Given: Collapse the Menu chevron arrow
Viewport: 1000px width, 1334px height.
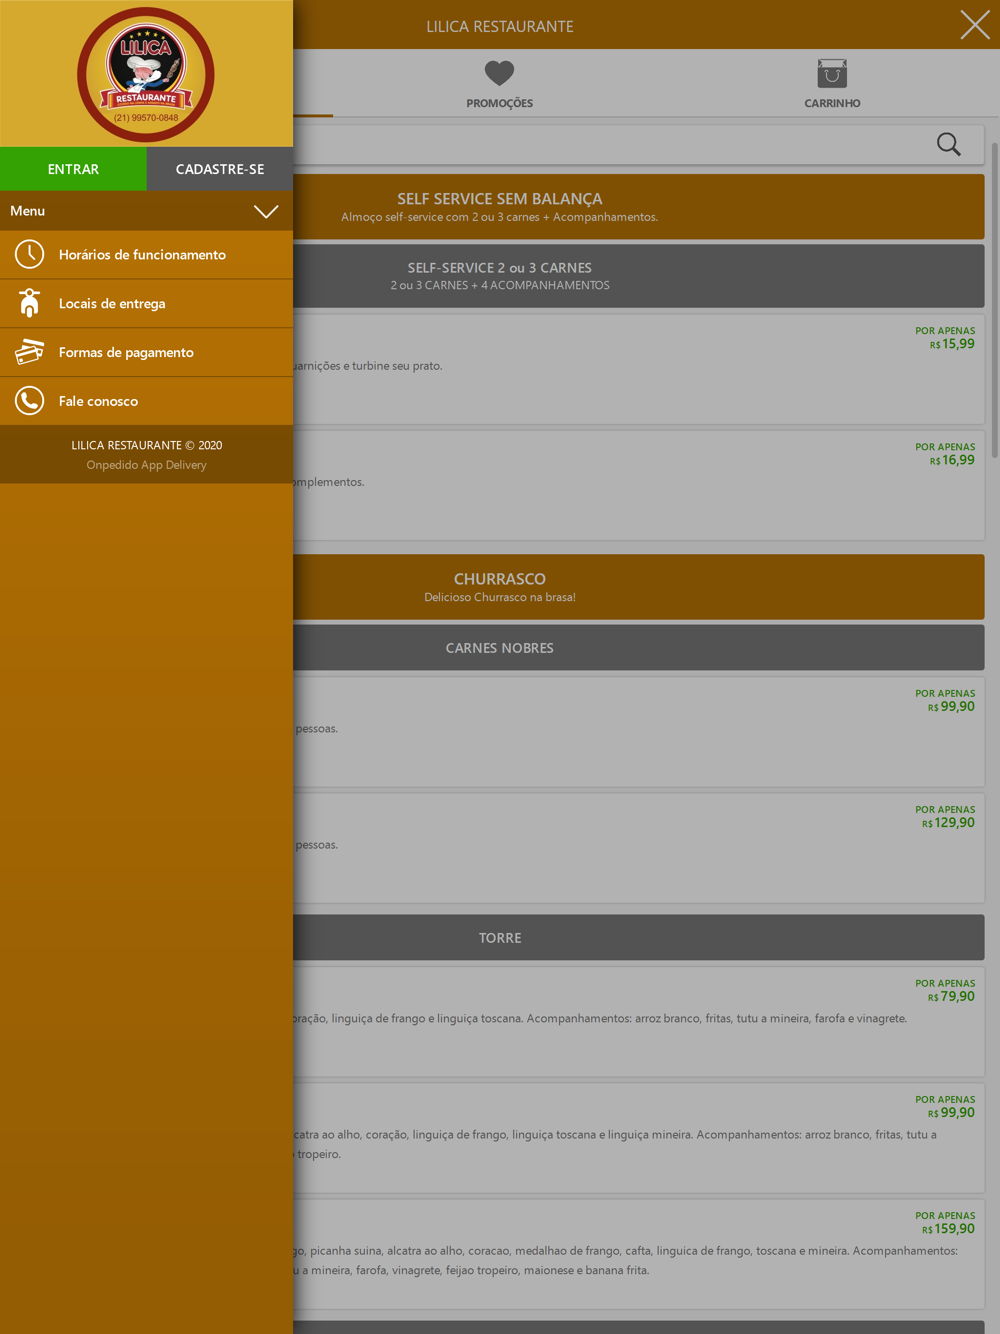Looking at the screenshot, I should coord(266,211).
